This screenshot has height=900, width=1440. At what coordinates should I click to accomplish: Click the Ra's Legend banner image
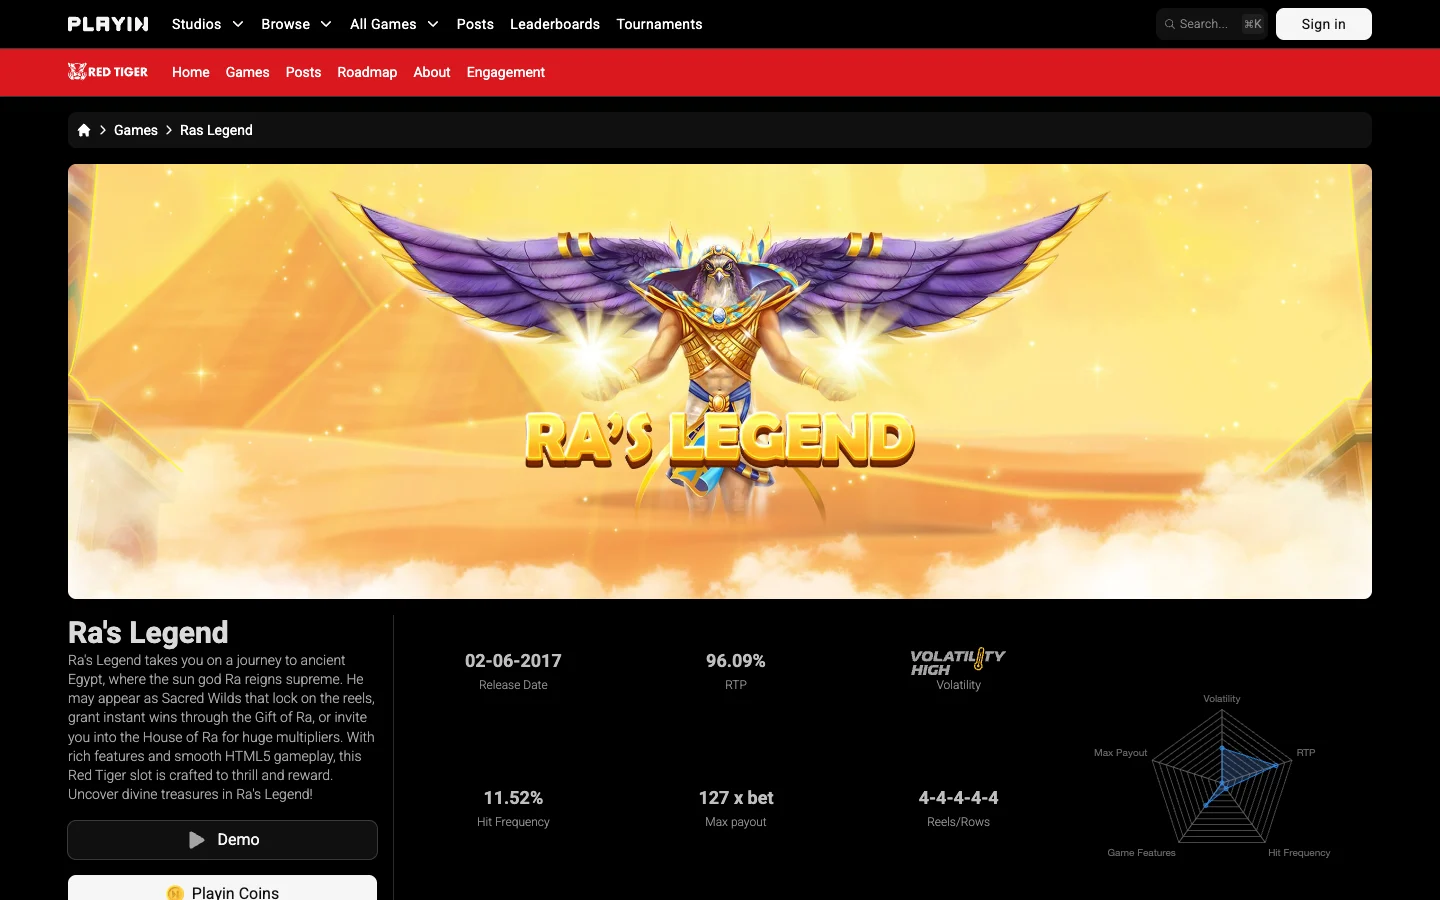(x=720, y=381)
